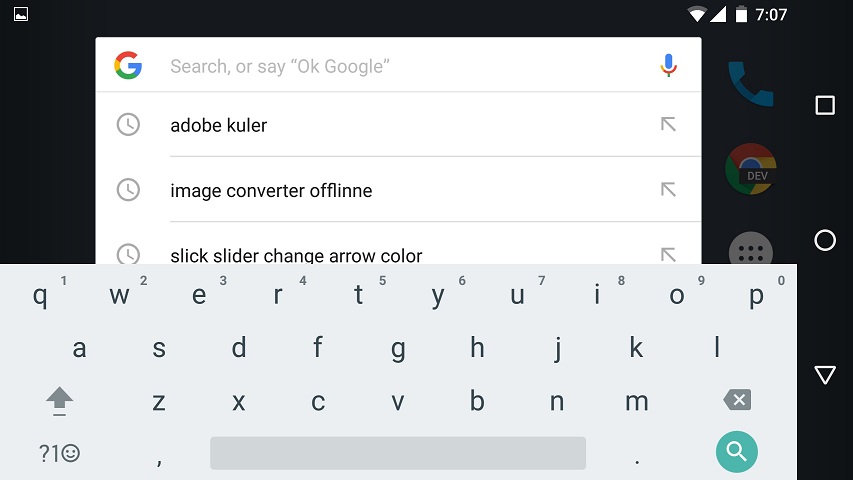Launch Chrome Dev app

click(750, 168)
